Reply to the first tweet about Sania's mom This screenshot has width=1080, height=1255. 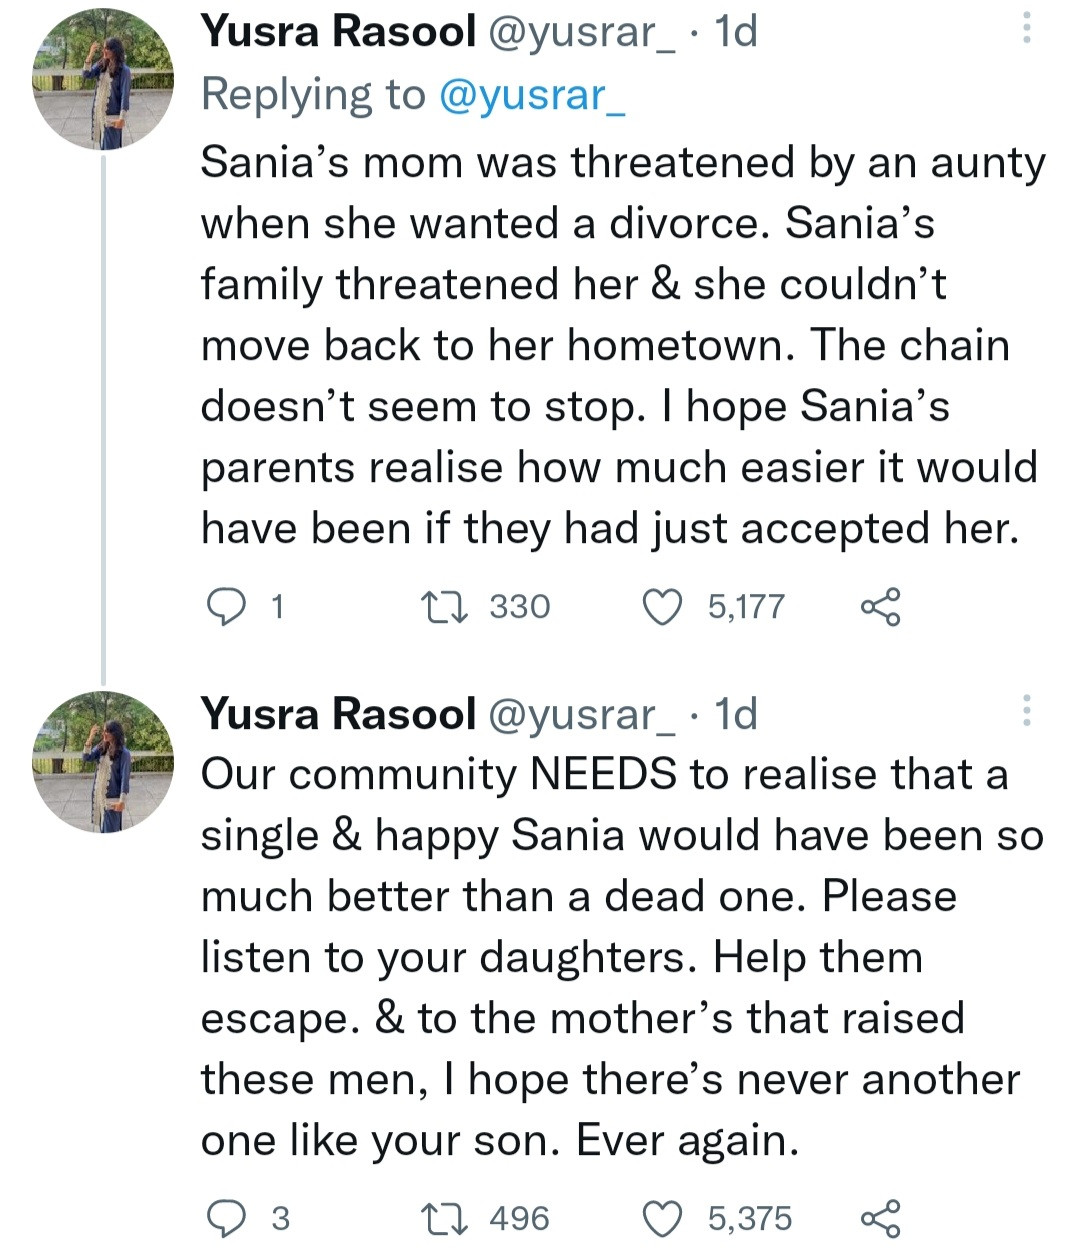pyautogui.click(x=226, y=607)
